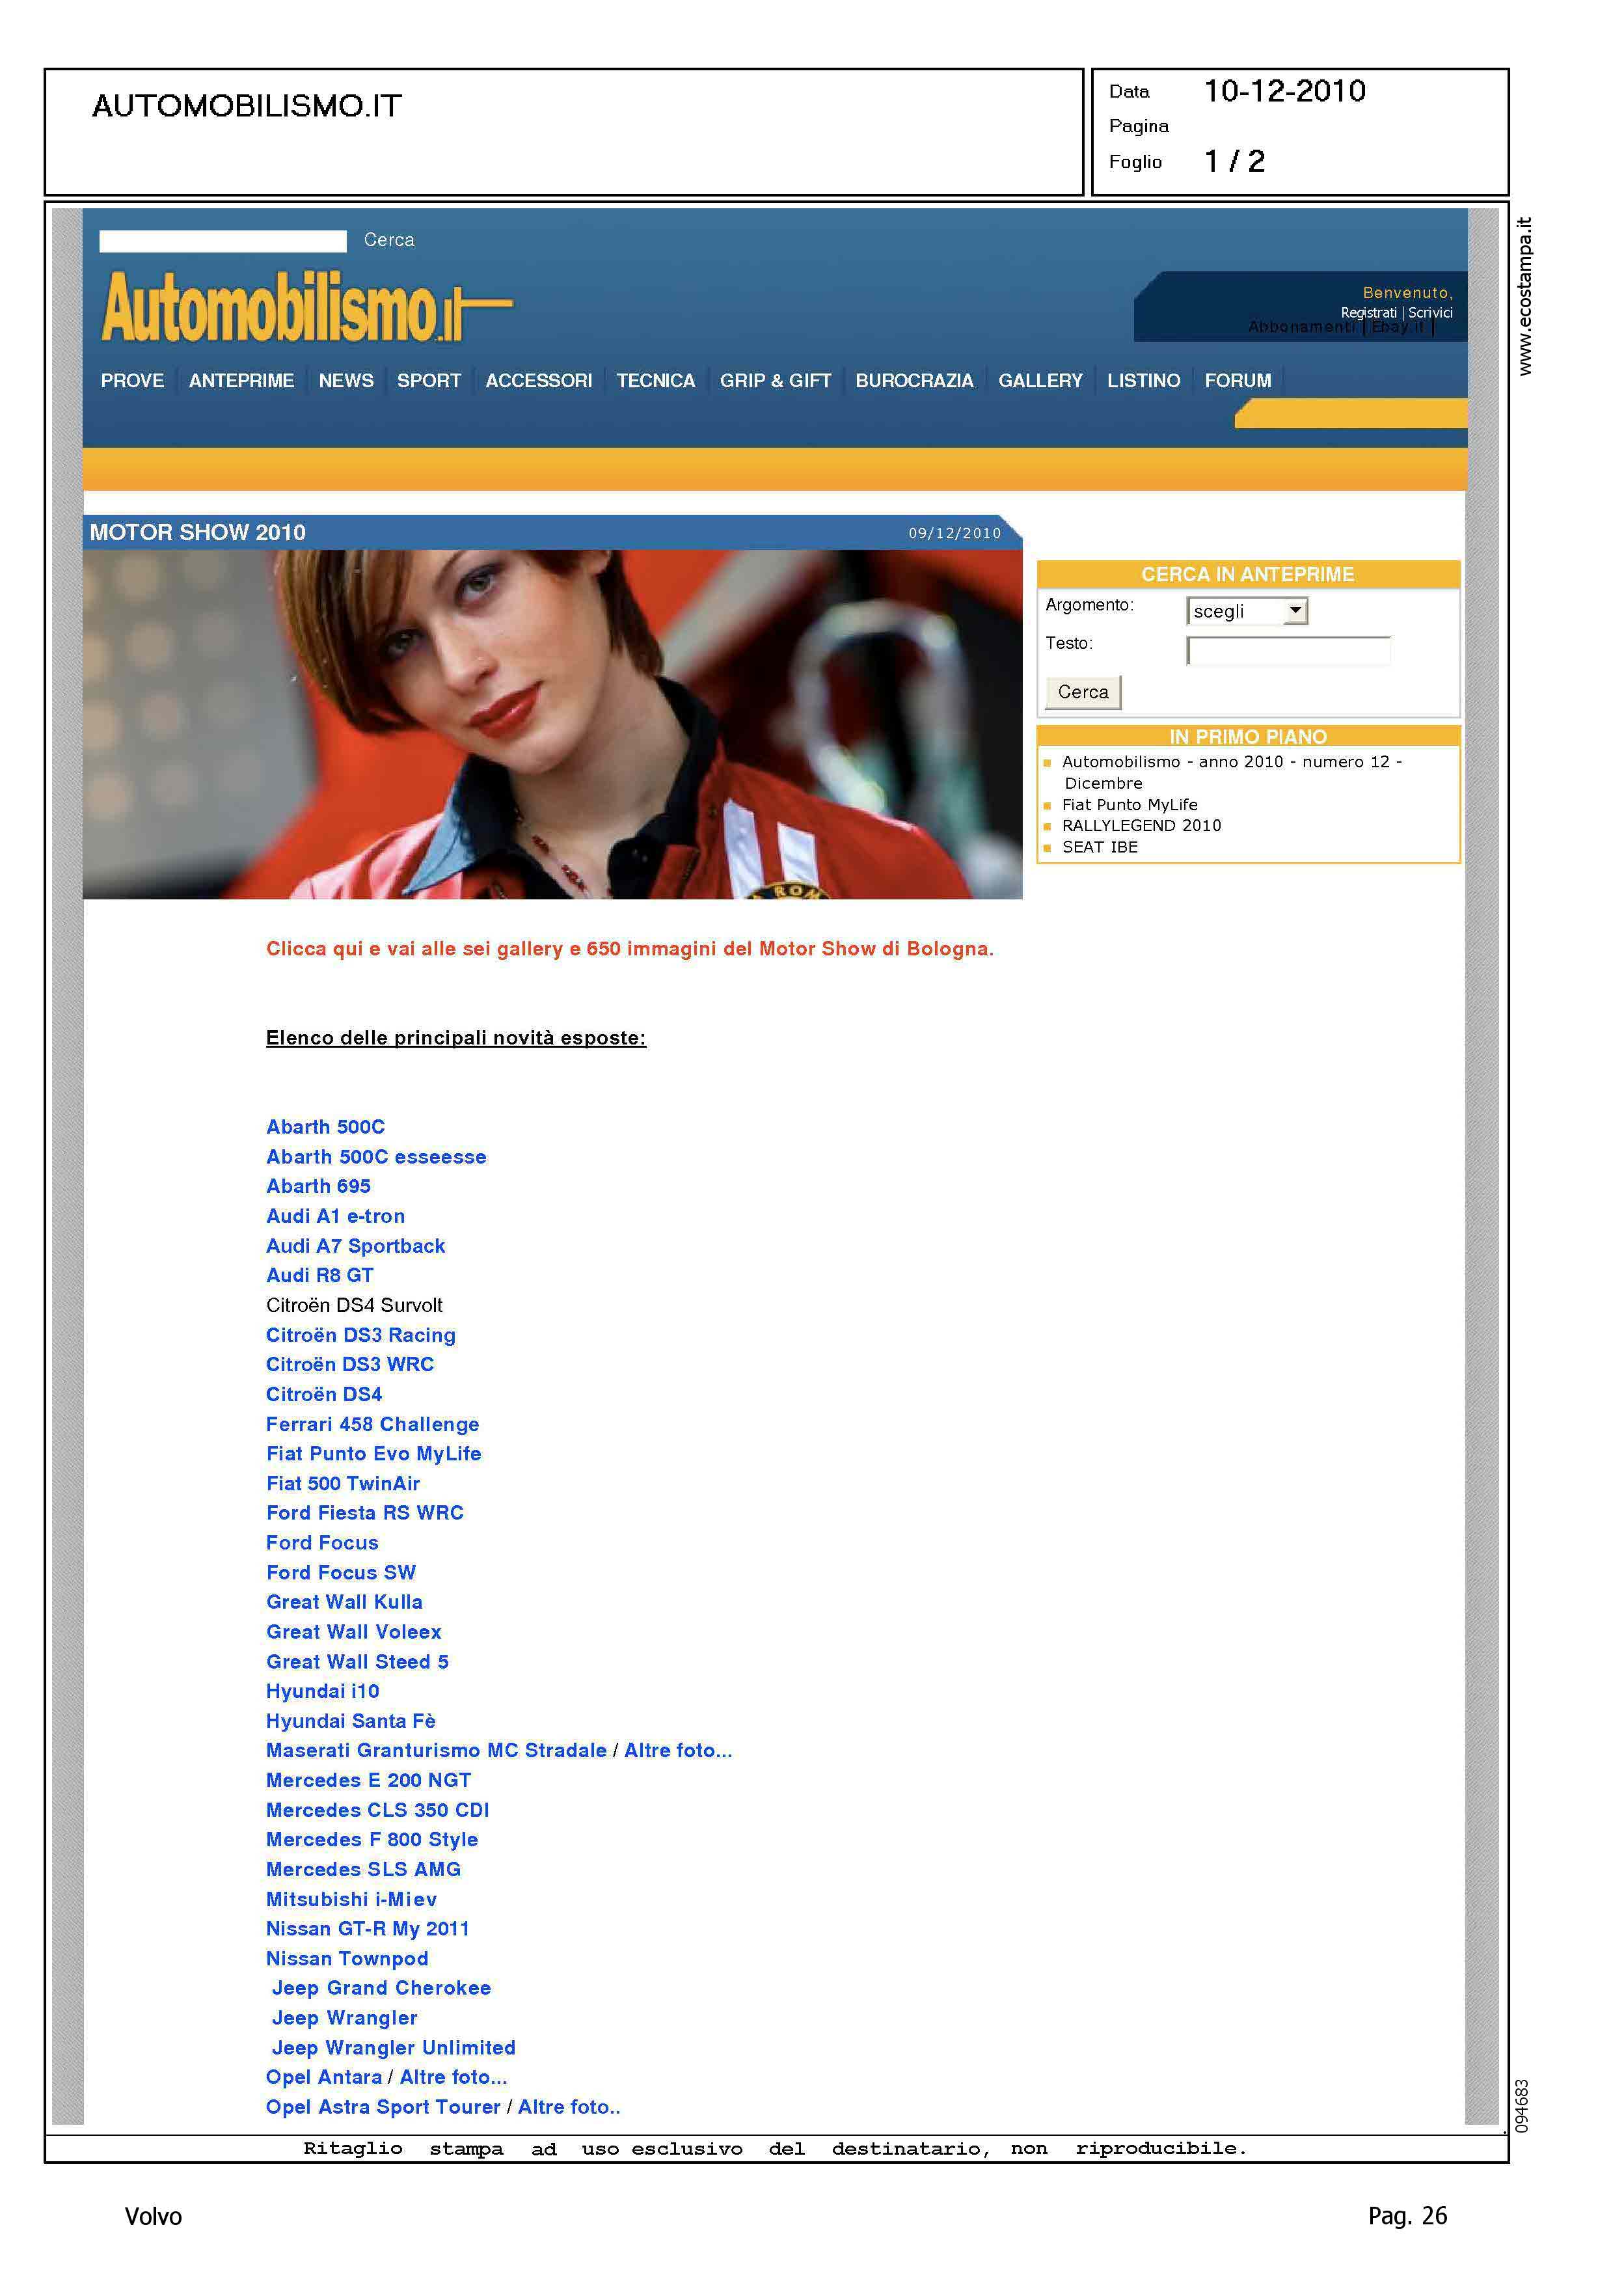1624x2279 pixels.
Task: Open the Jeep Wrangler Unlimited link
Action: pyautogui.click(x=393, y=2047)
